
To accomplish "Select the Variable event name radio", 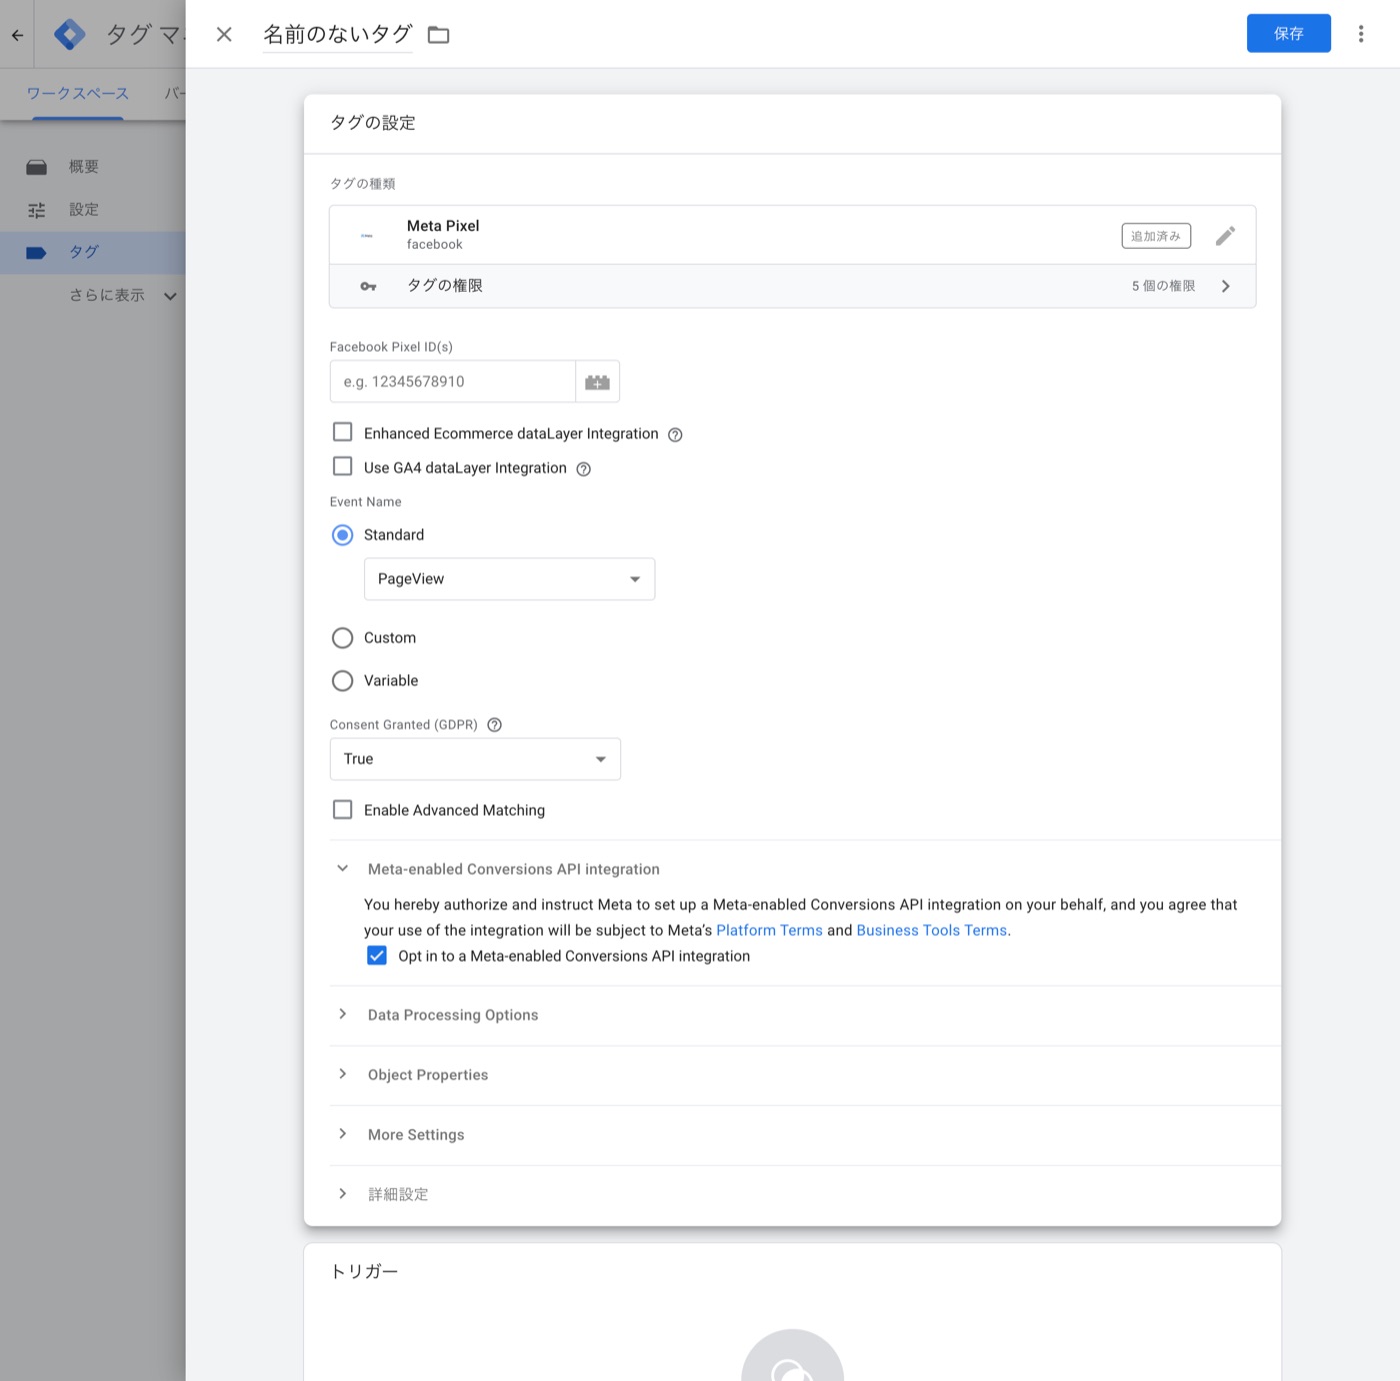I will (x=343, y=681).
